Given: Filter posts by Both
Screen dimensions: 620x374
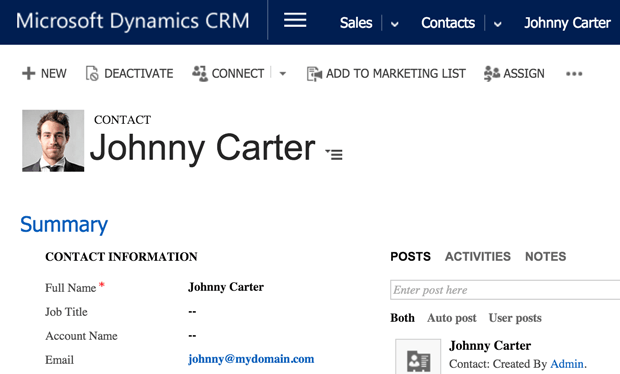Looking at the screenshot, I should tap(403, 318).
